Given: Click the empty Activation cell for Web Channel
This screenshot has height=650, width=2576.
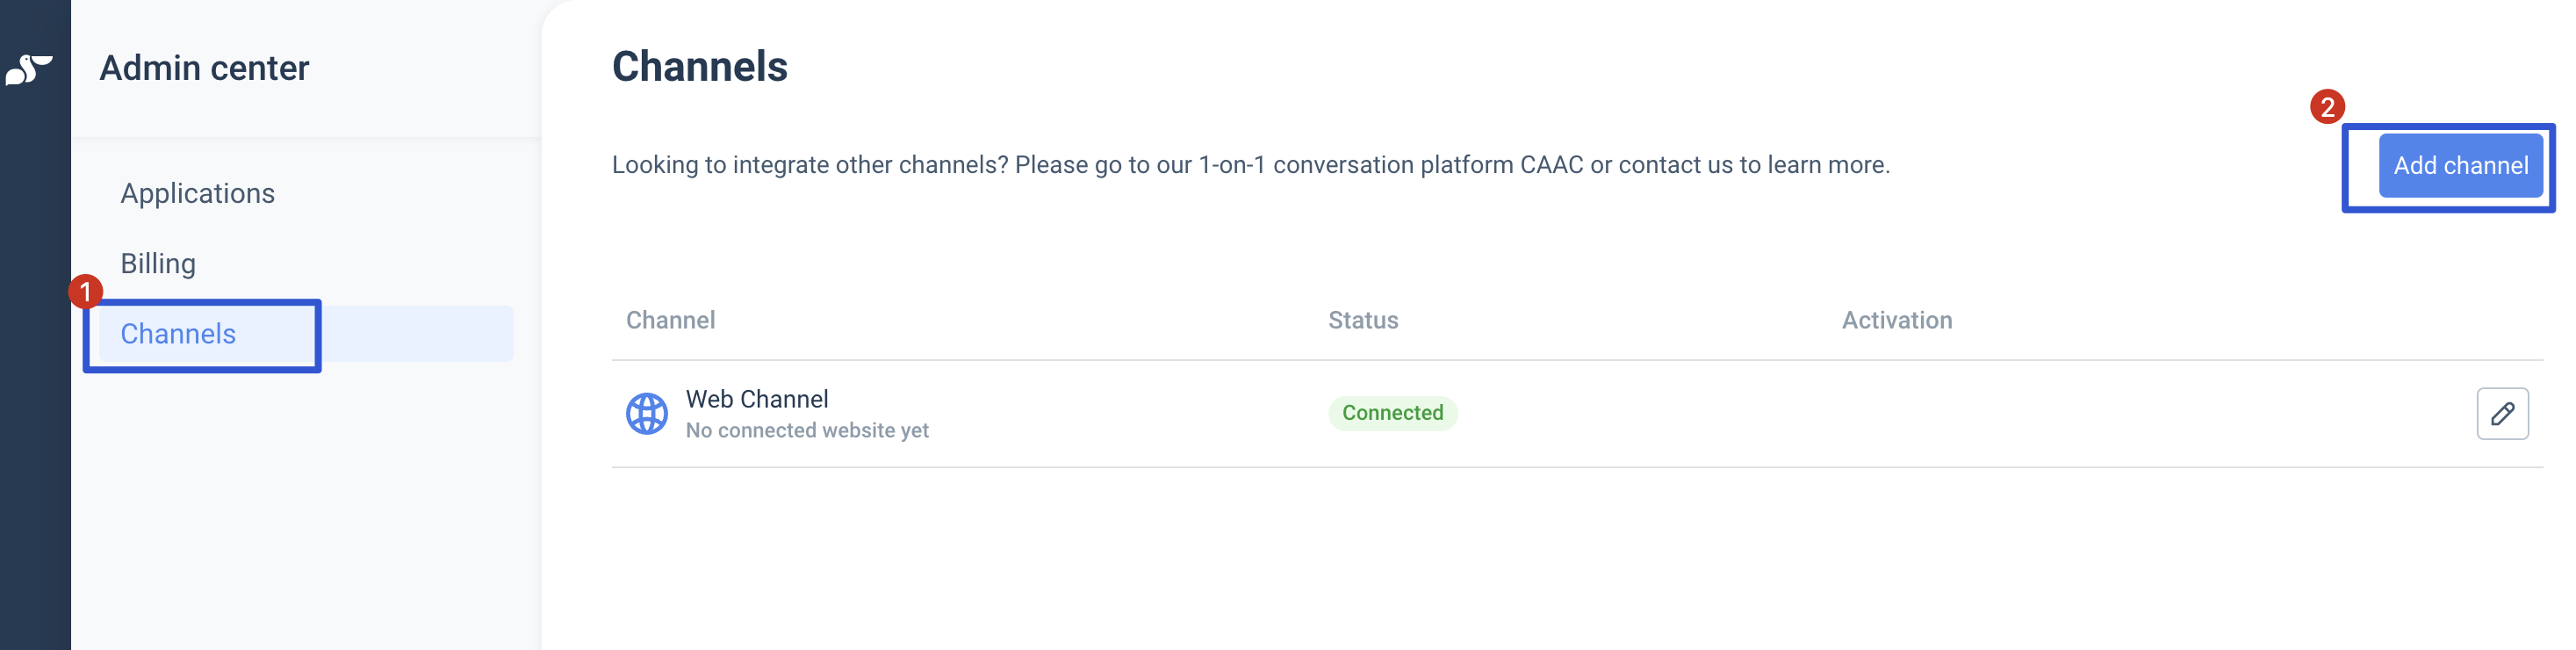Looking at the screenshot, I should 2100,413.
